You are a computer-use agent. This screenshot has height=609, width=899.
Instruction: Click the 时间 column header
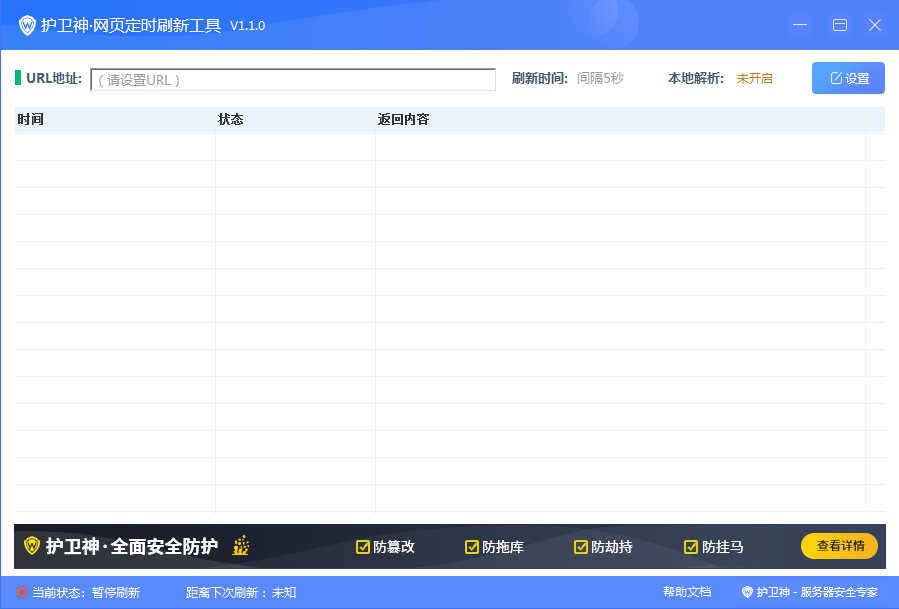(x=30, y=120)
